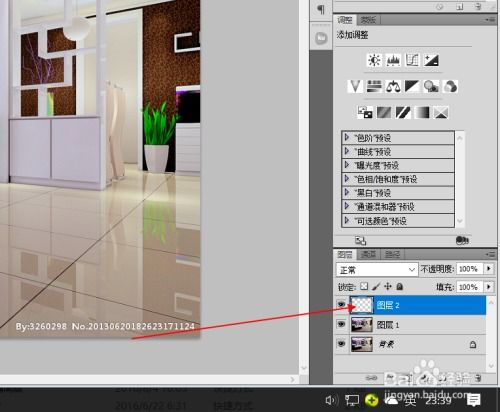Switch to the 蒙版 tab
This screenshot has width=500, height=412.
[x=368, y=20]
